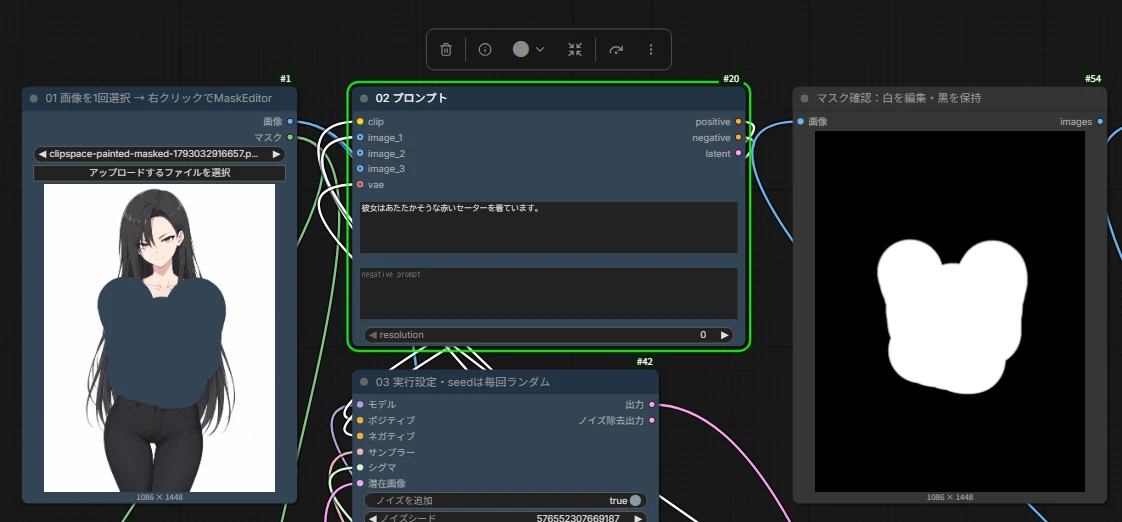The image size is (1122, 522).
Task: Click the 出力 output port
Action: [651, 405]
